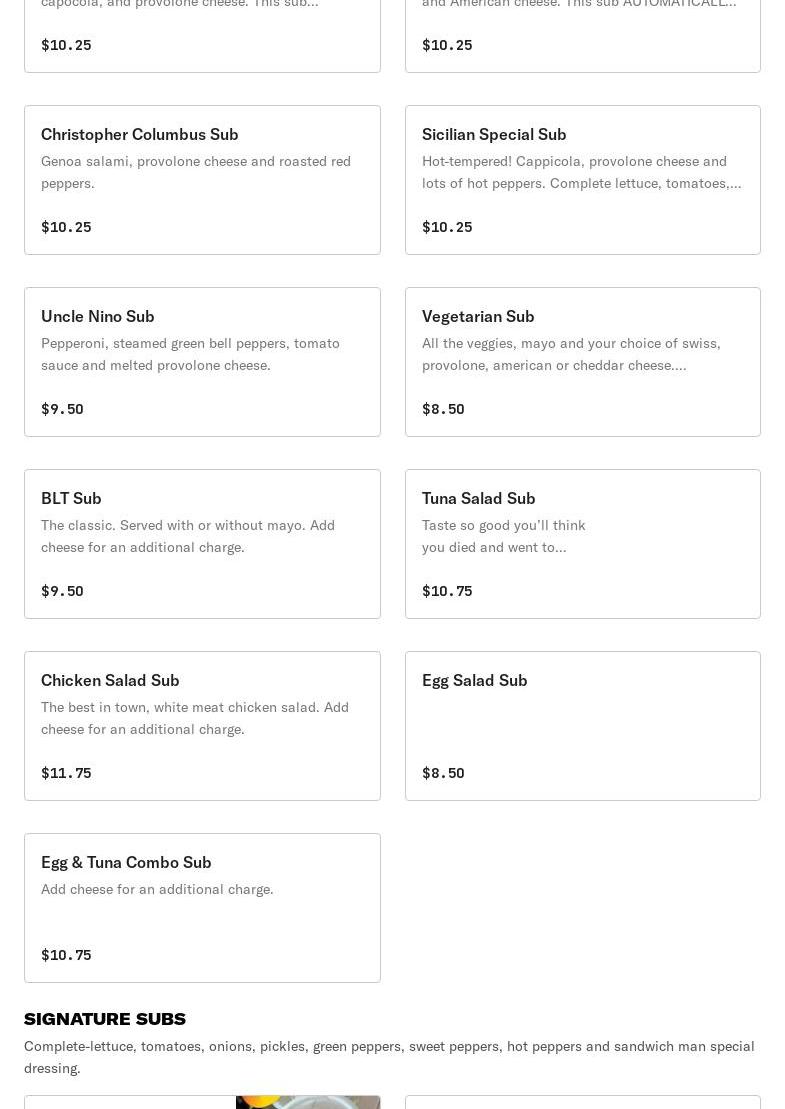Click the food photo thumbnail under Signature Subs
Viewport: 785px width, 1109px height.
tap(307, 1102)
